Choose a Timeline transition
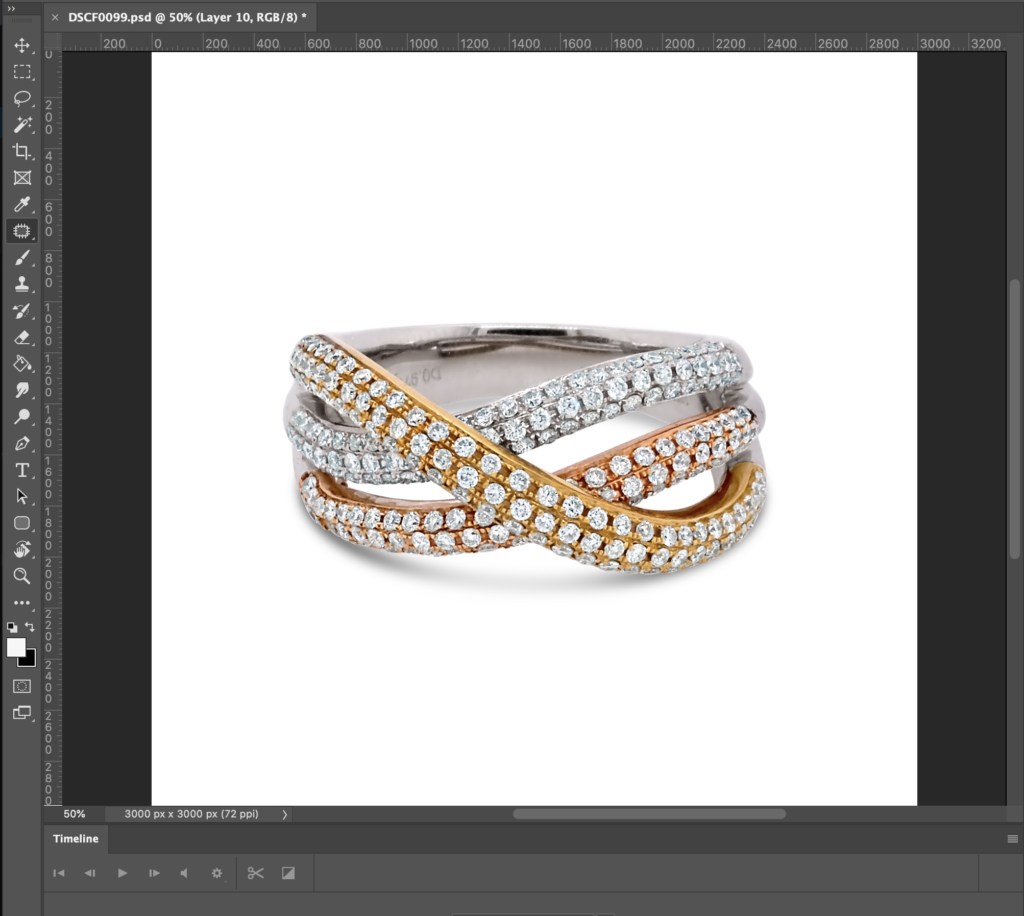Viewport: 1024px width, 916px height. point(288,873)
